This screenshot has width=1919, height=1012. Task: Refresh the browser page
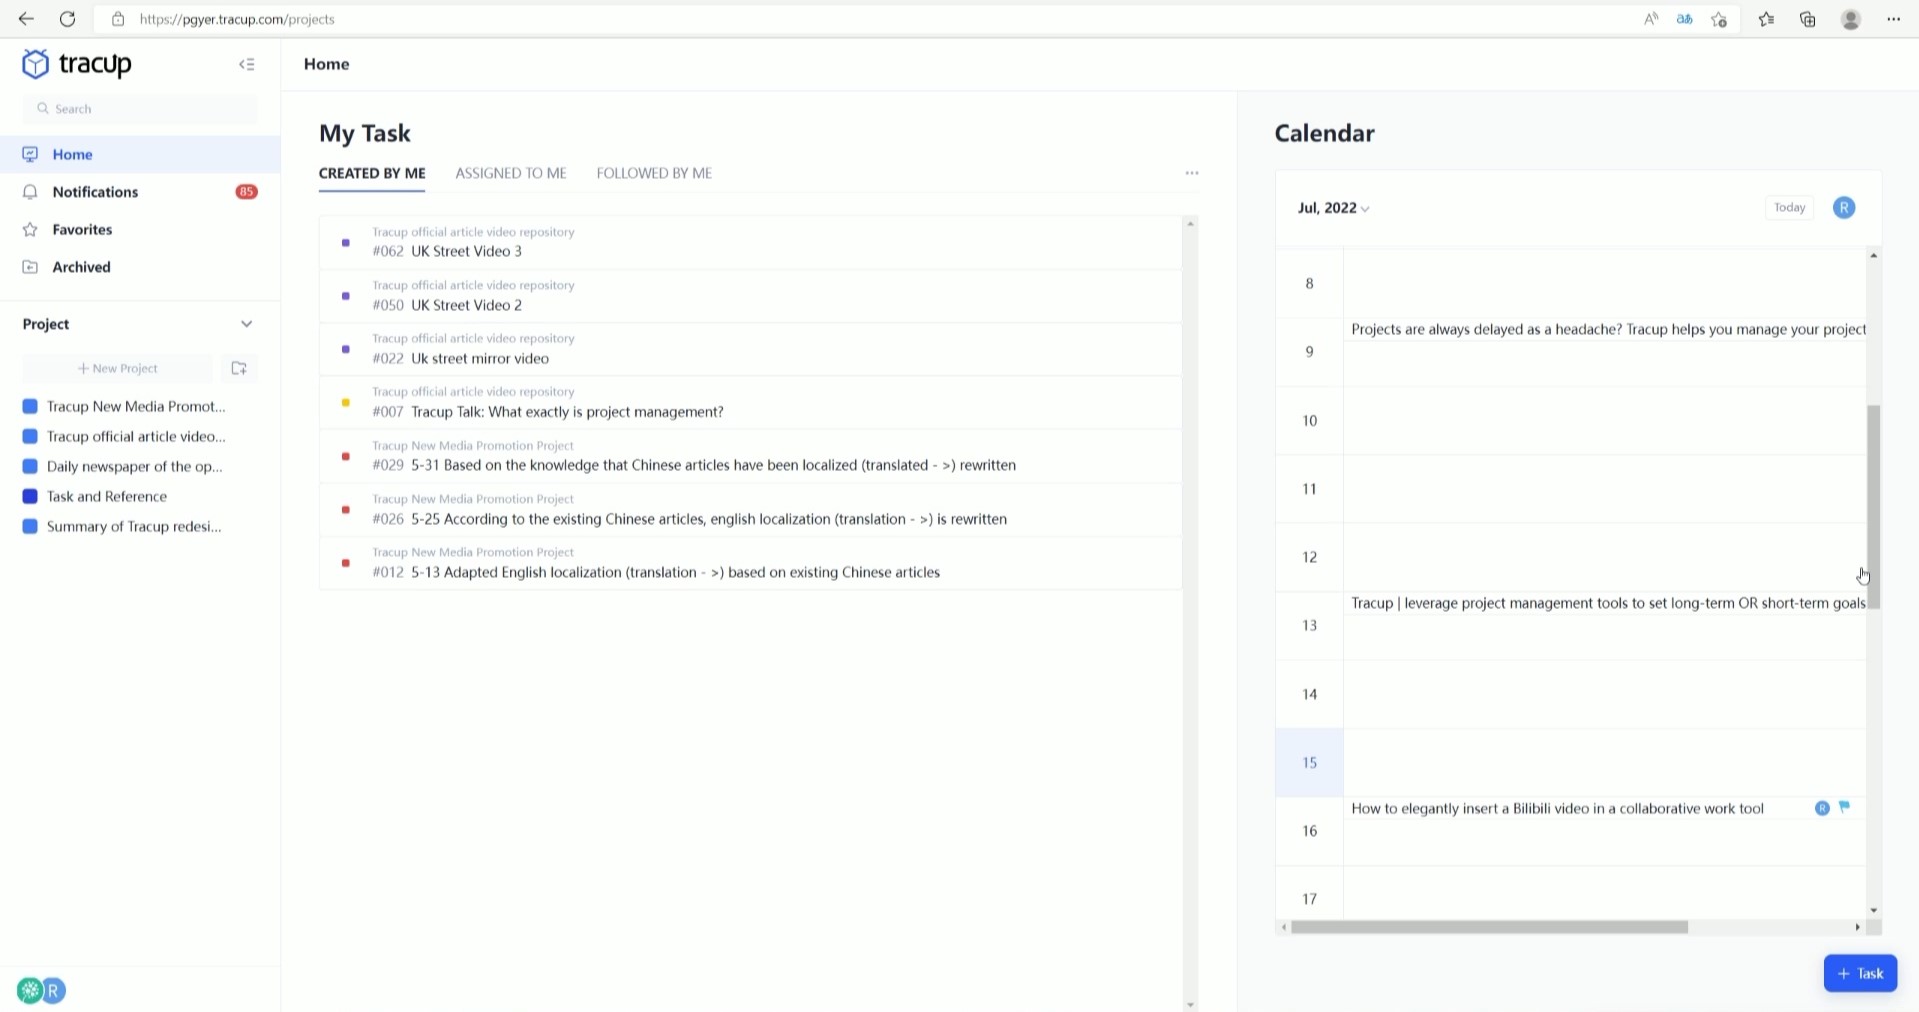click(x=67, y=19)
